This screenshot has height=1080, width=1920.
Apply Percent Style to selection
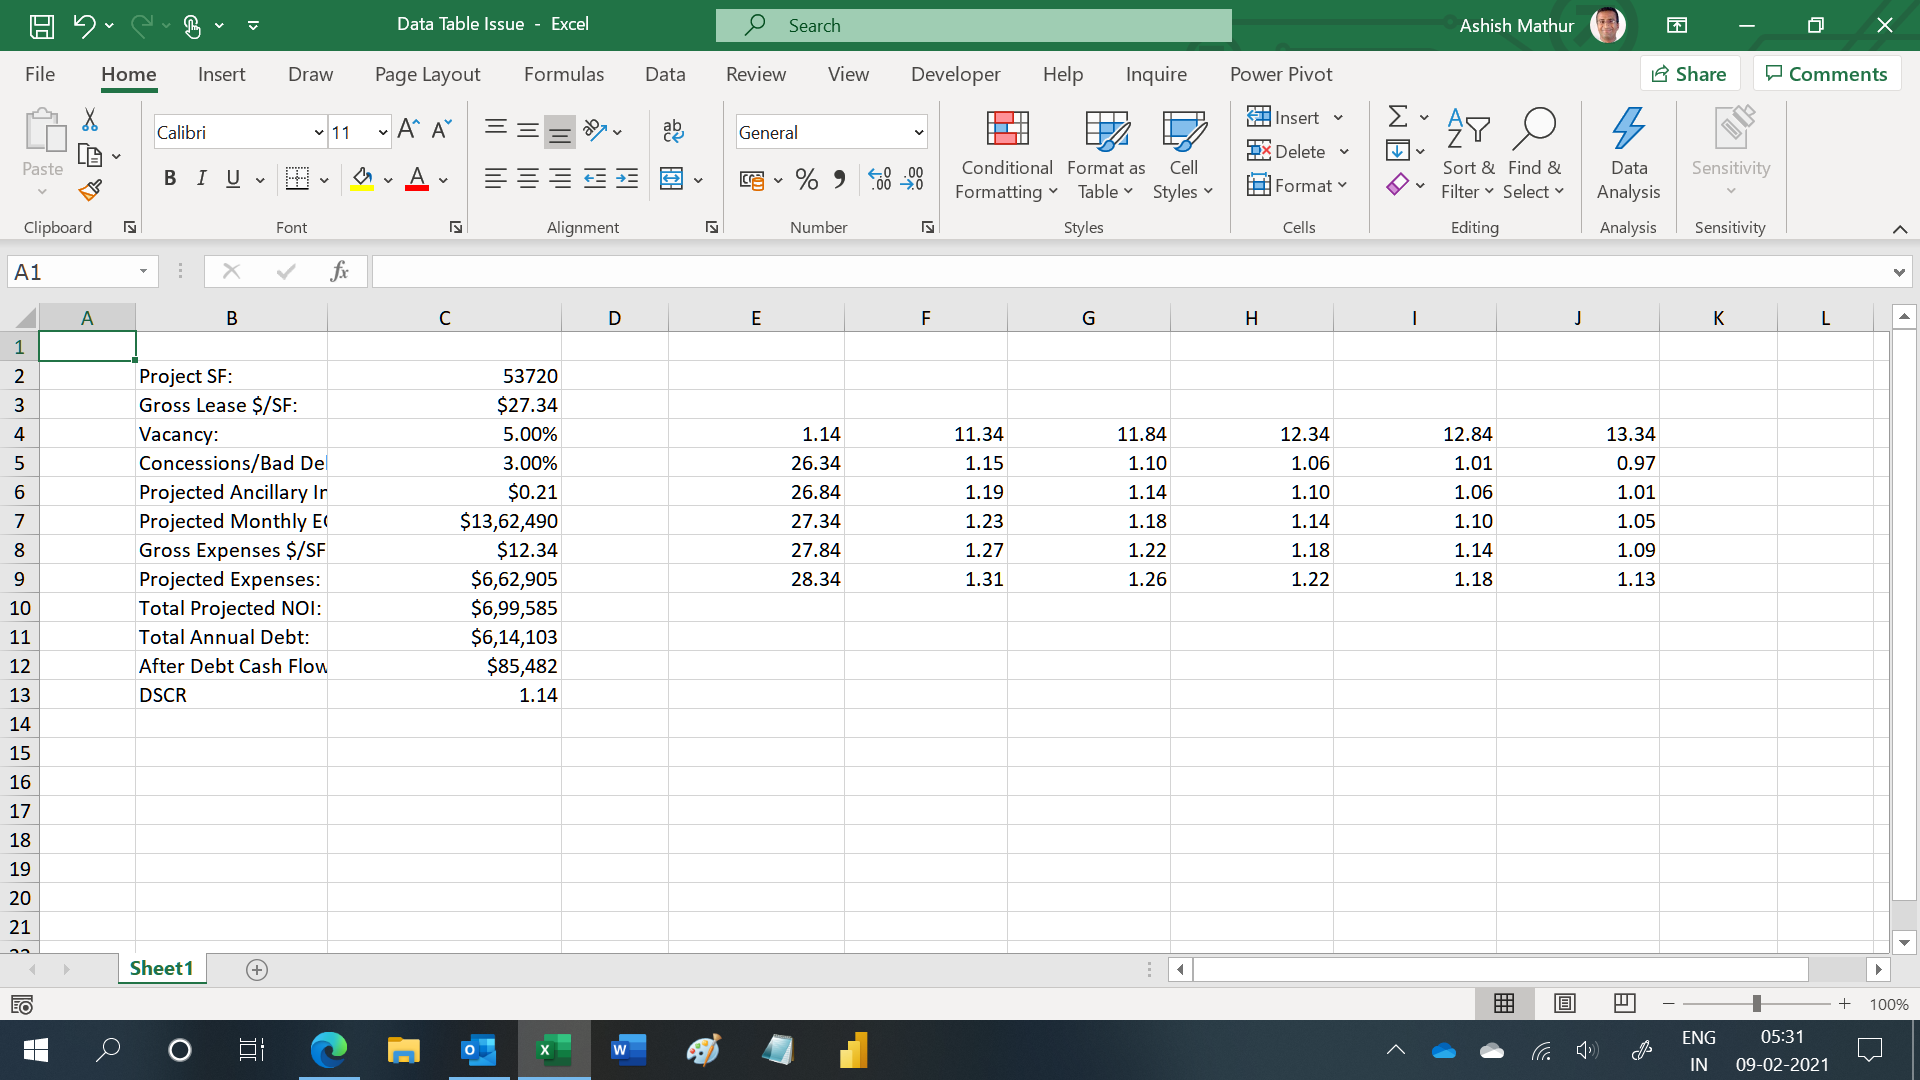pos(806,180)
